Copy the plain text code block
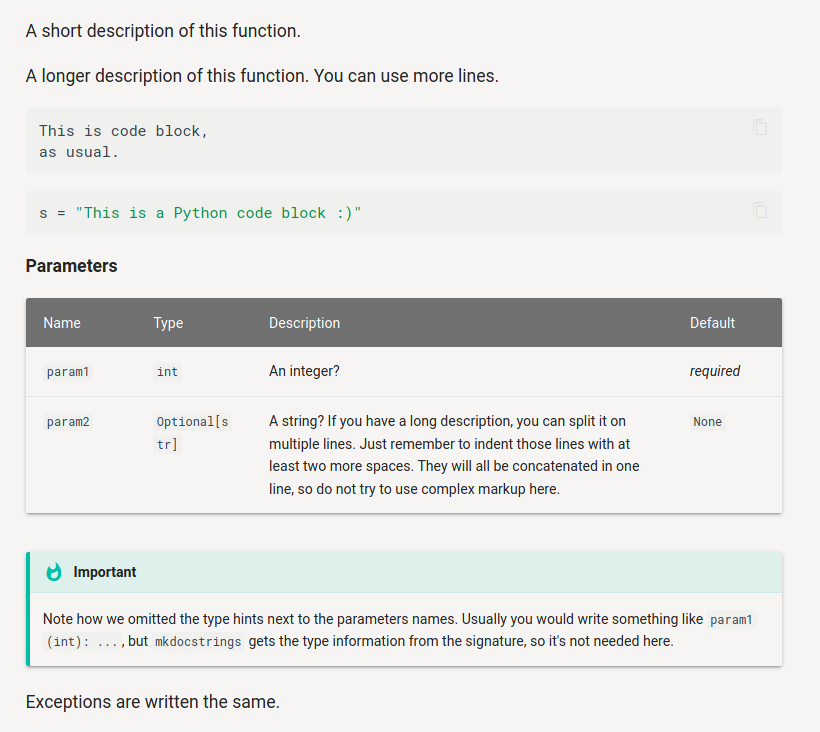The height and width of the screenshot is (732, 820). pyautogui.click(x=760, y=127)
